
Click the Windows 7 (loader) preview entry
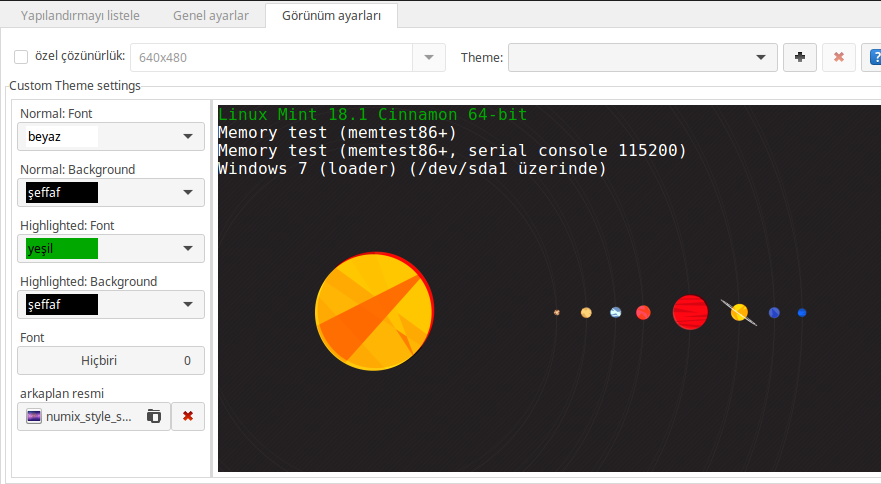412,169
